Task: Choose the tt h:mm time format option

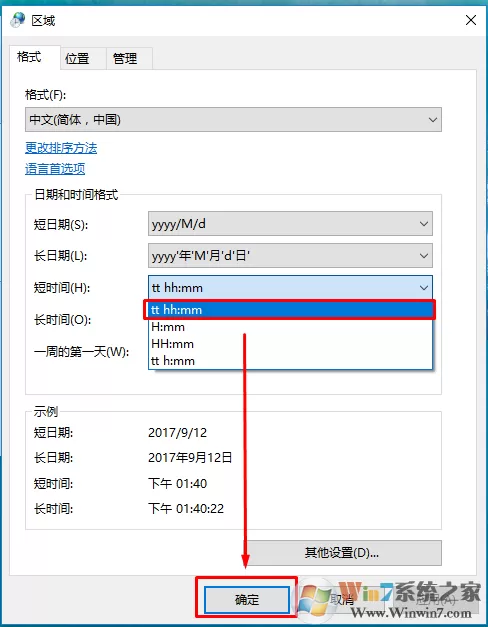Action: click(x=290, y=361)
